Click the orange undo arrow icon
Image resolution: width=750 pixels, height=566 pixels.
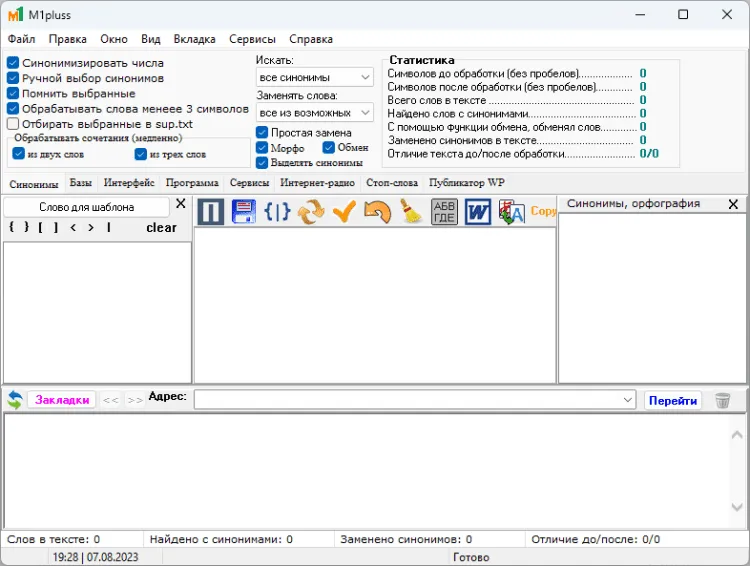377,212
